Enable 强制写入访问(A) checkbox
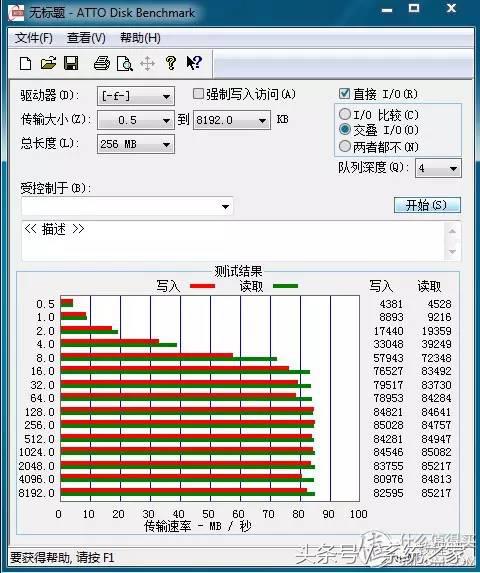The image size is (480, 573). point(198,94)
